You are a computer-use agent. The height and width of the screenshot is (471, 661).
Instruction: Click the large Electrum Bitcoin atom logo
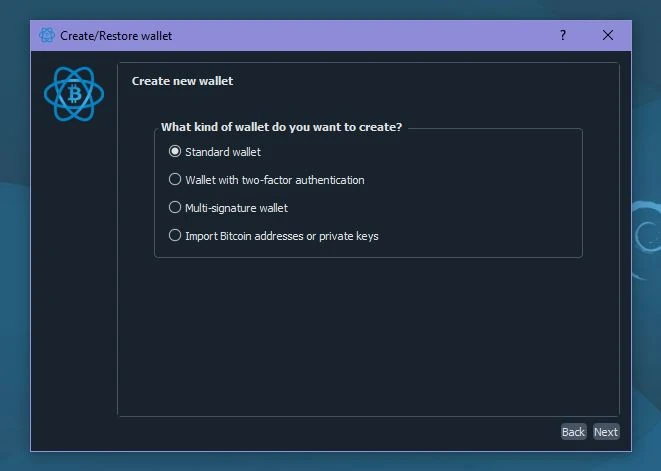[x=74, y=95]
